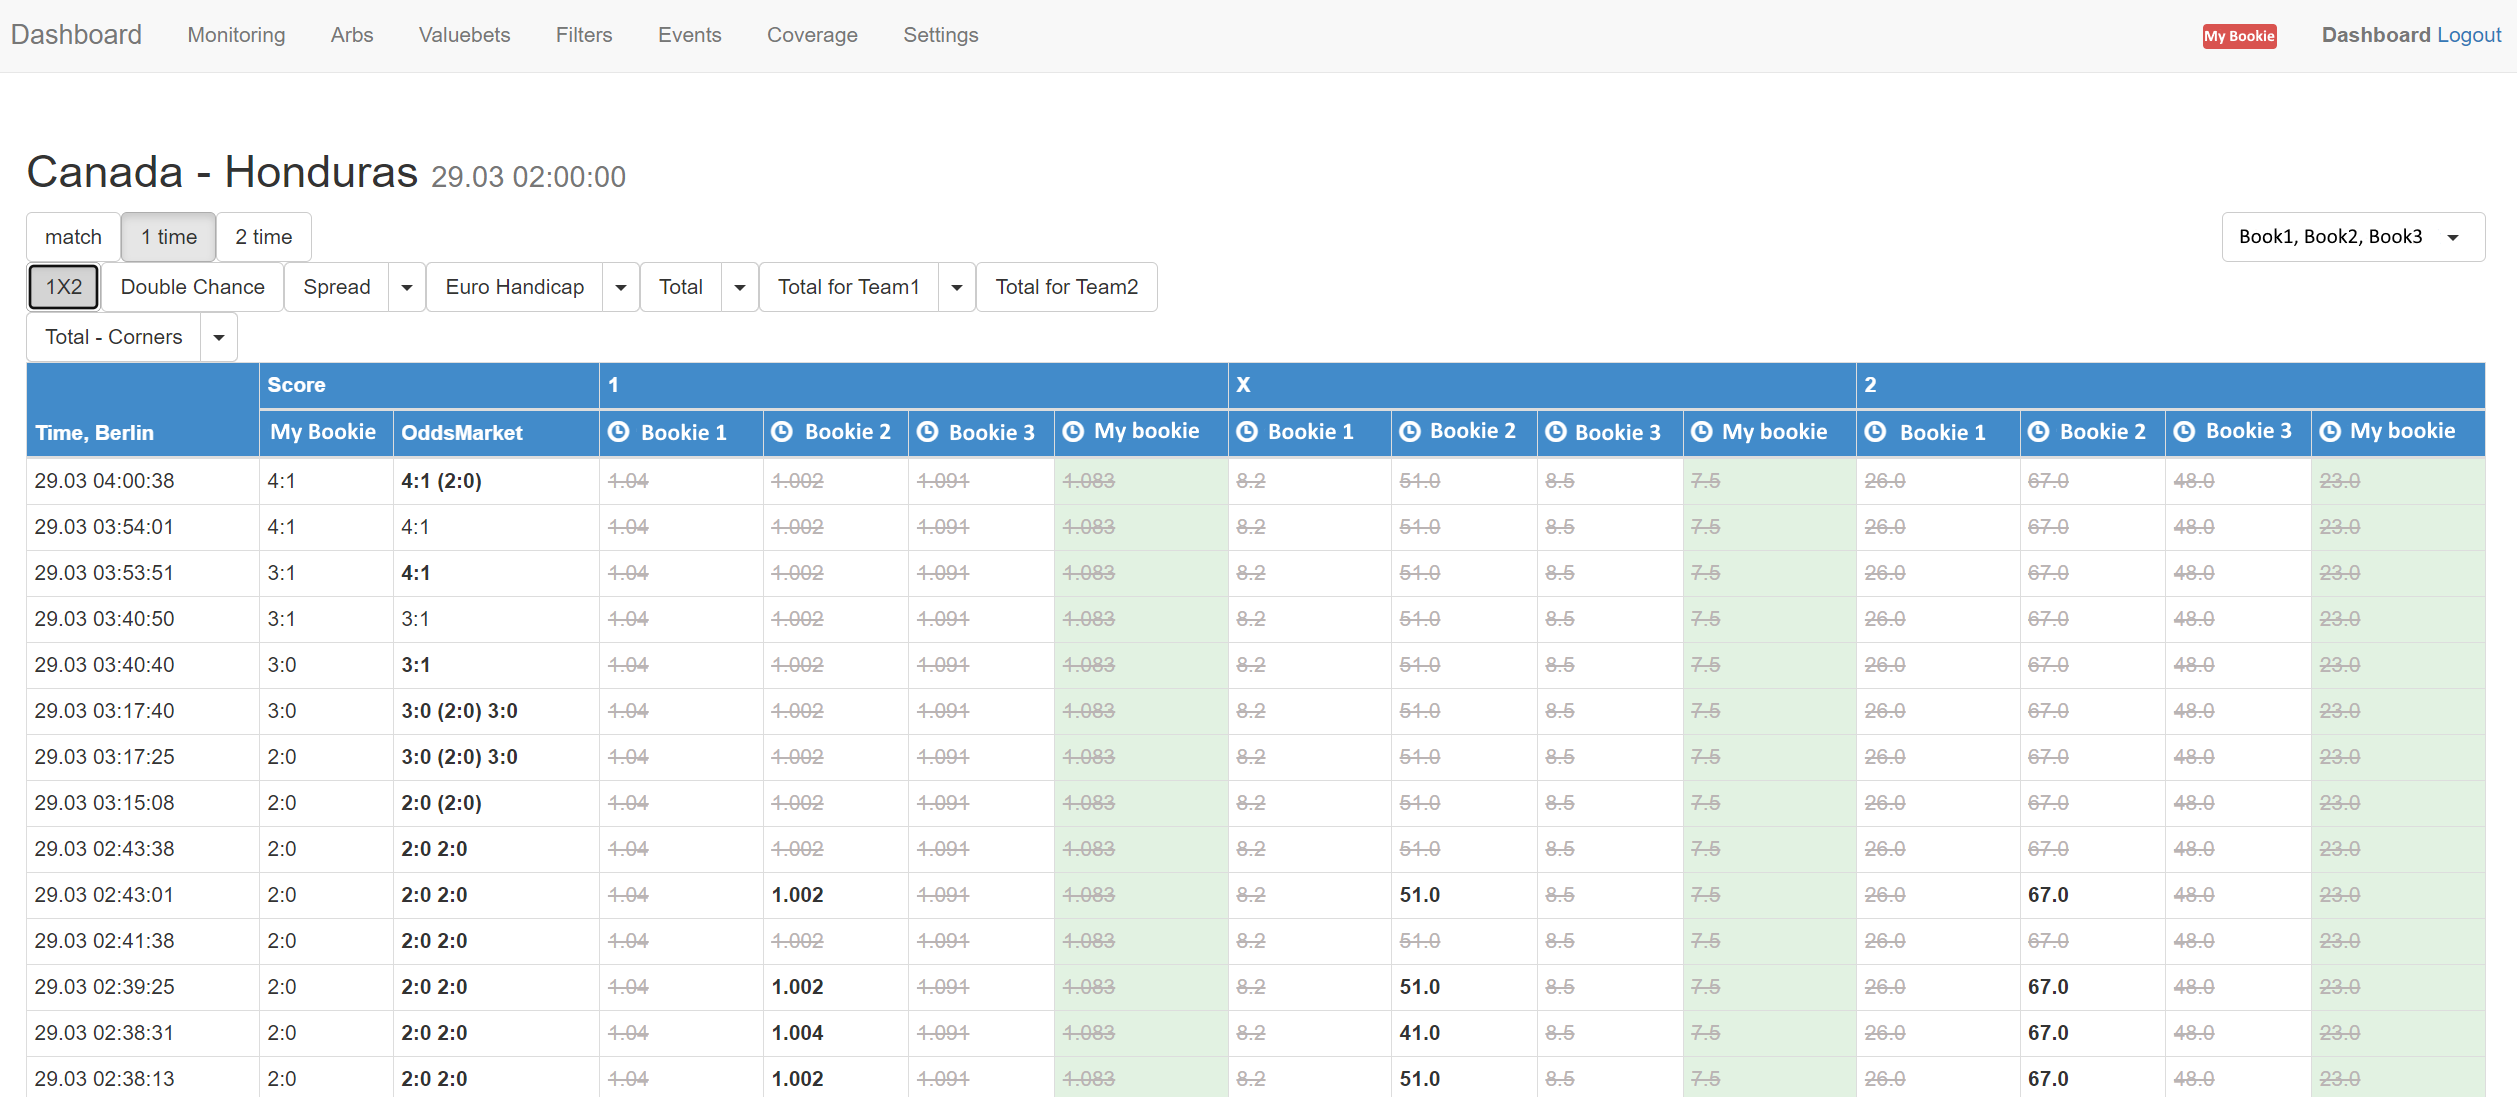Select the 2 time period toggle
Image resolution: width=2517 pixels, height=1097 pixels.
coord(264,237)
